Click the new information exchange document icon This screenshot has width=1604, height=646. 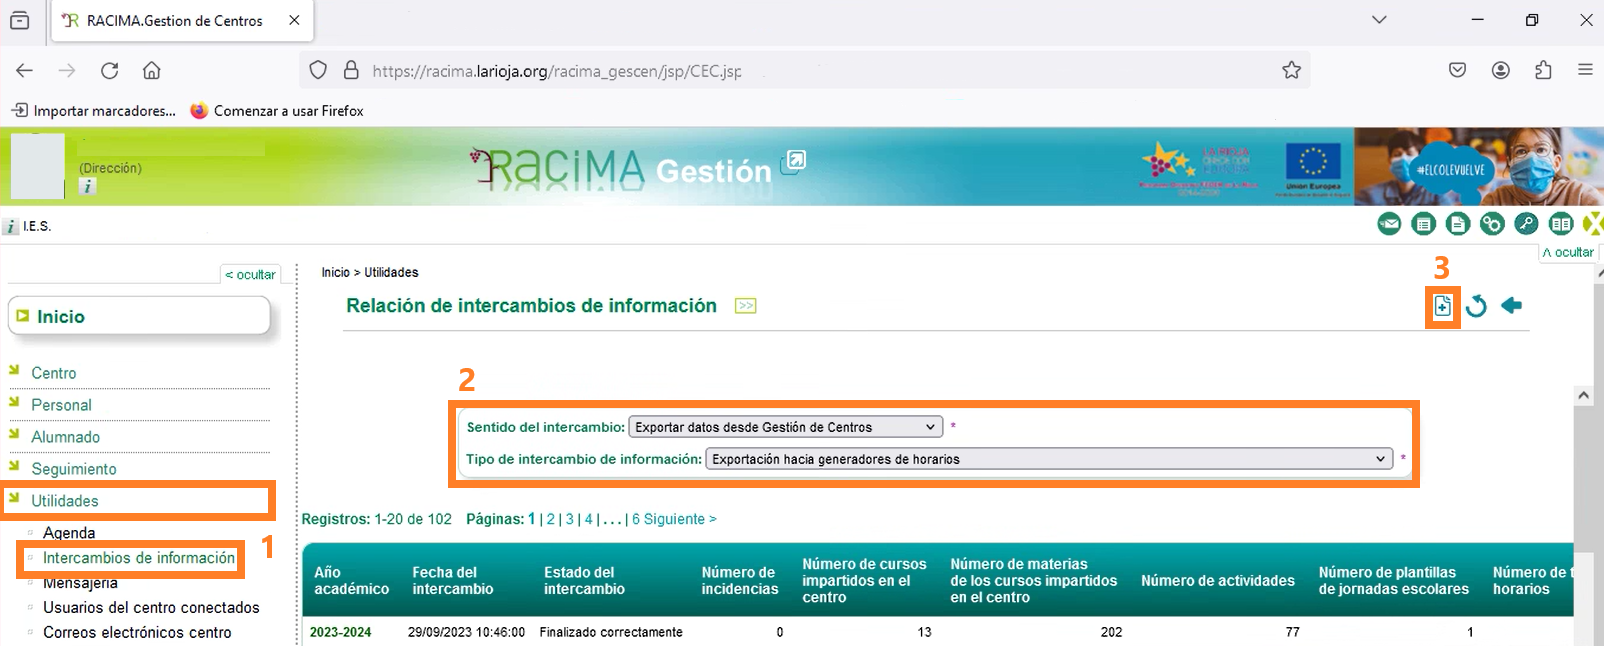[1442, 307]
